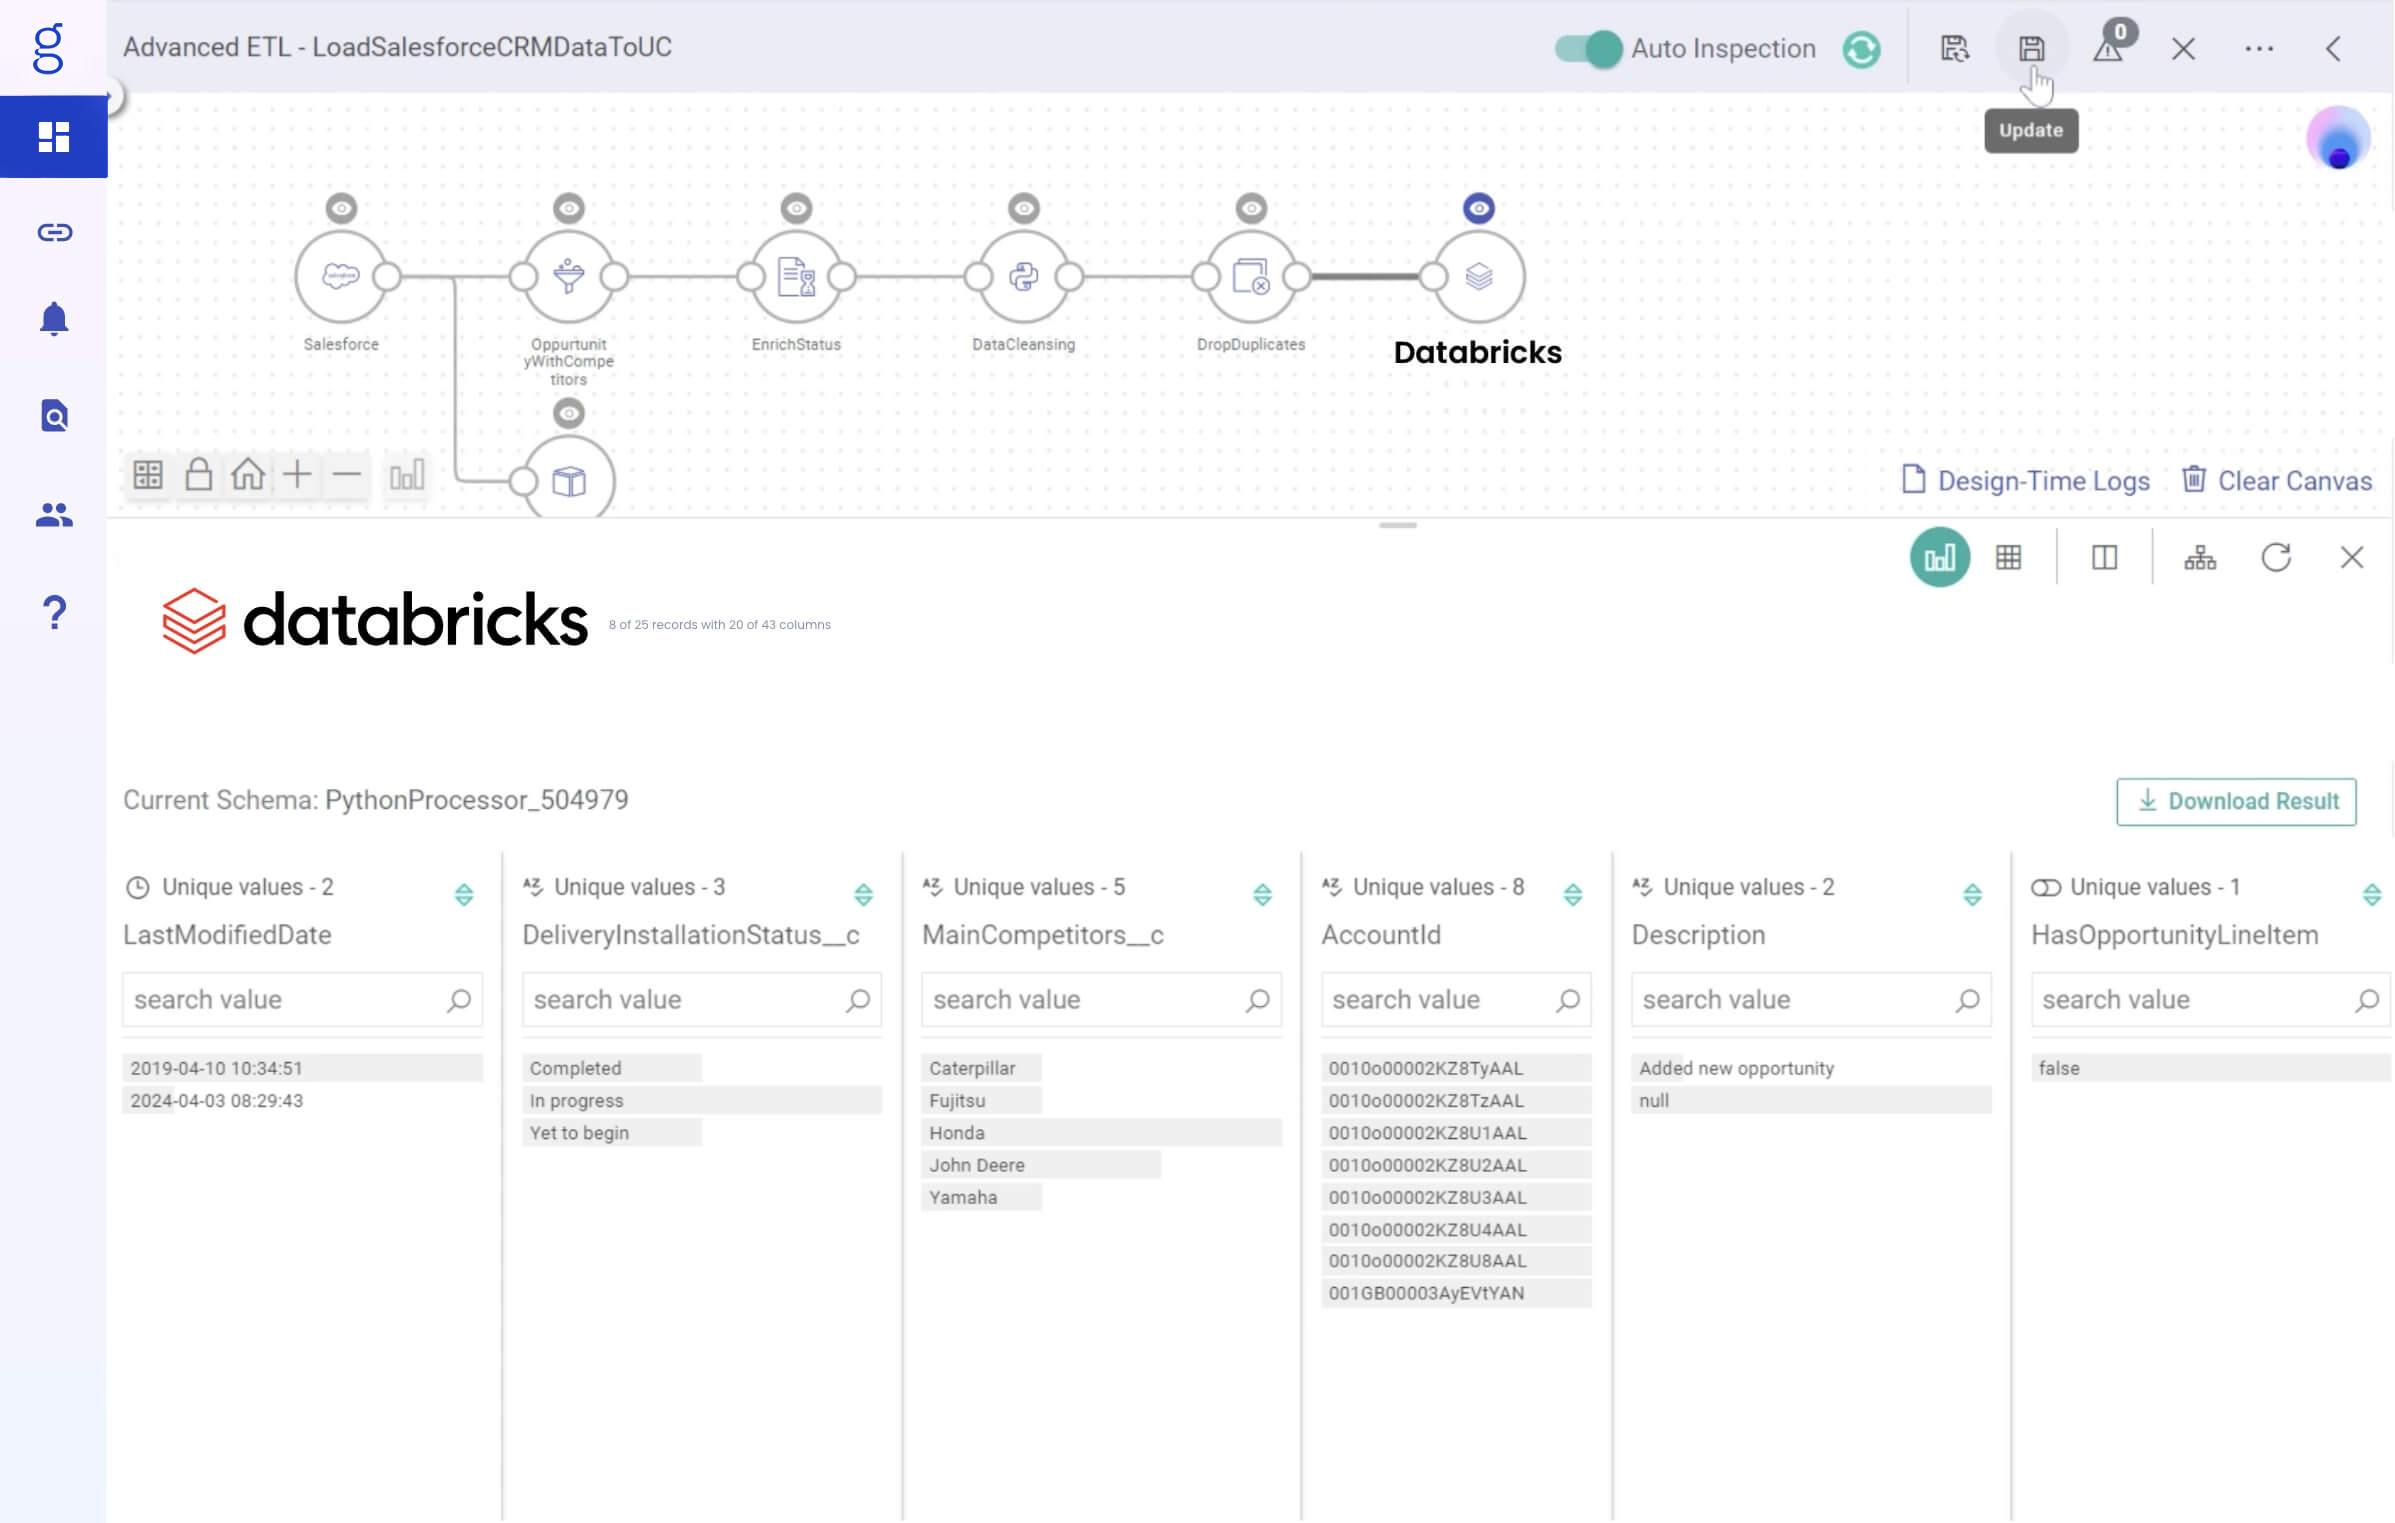Toggle the eye above DropDuplicates node
Viewport: 2395px width, 1523px height.
[1251, 208]
